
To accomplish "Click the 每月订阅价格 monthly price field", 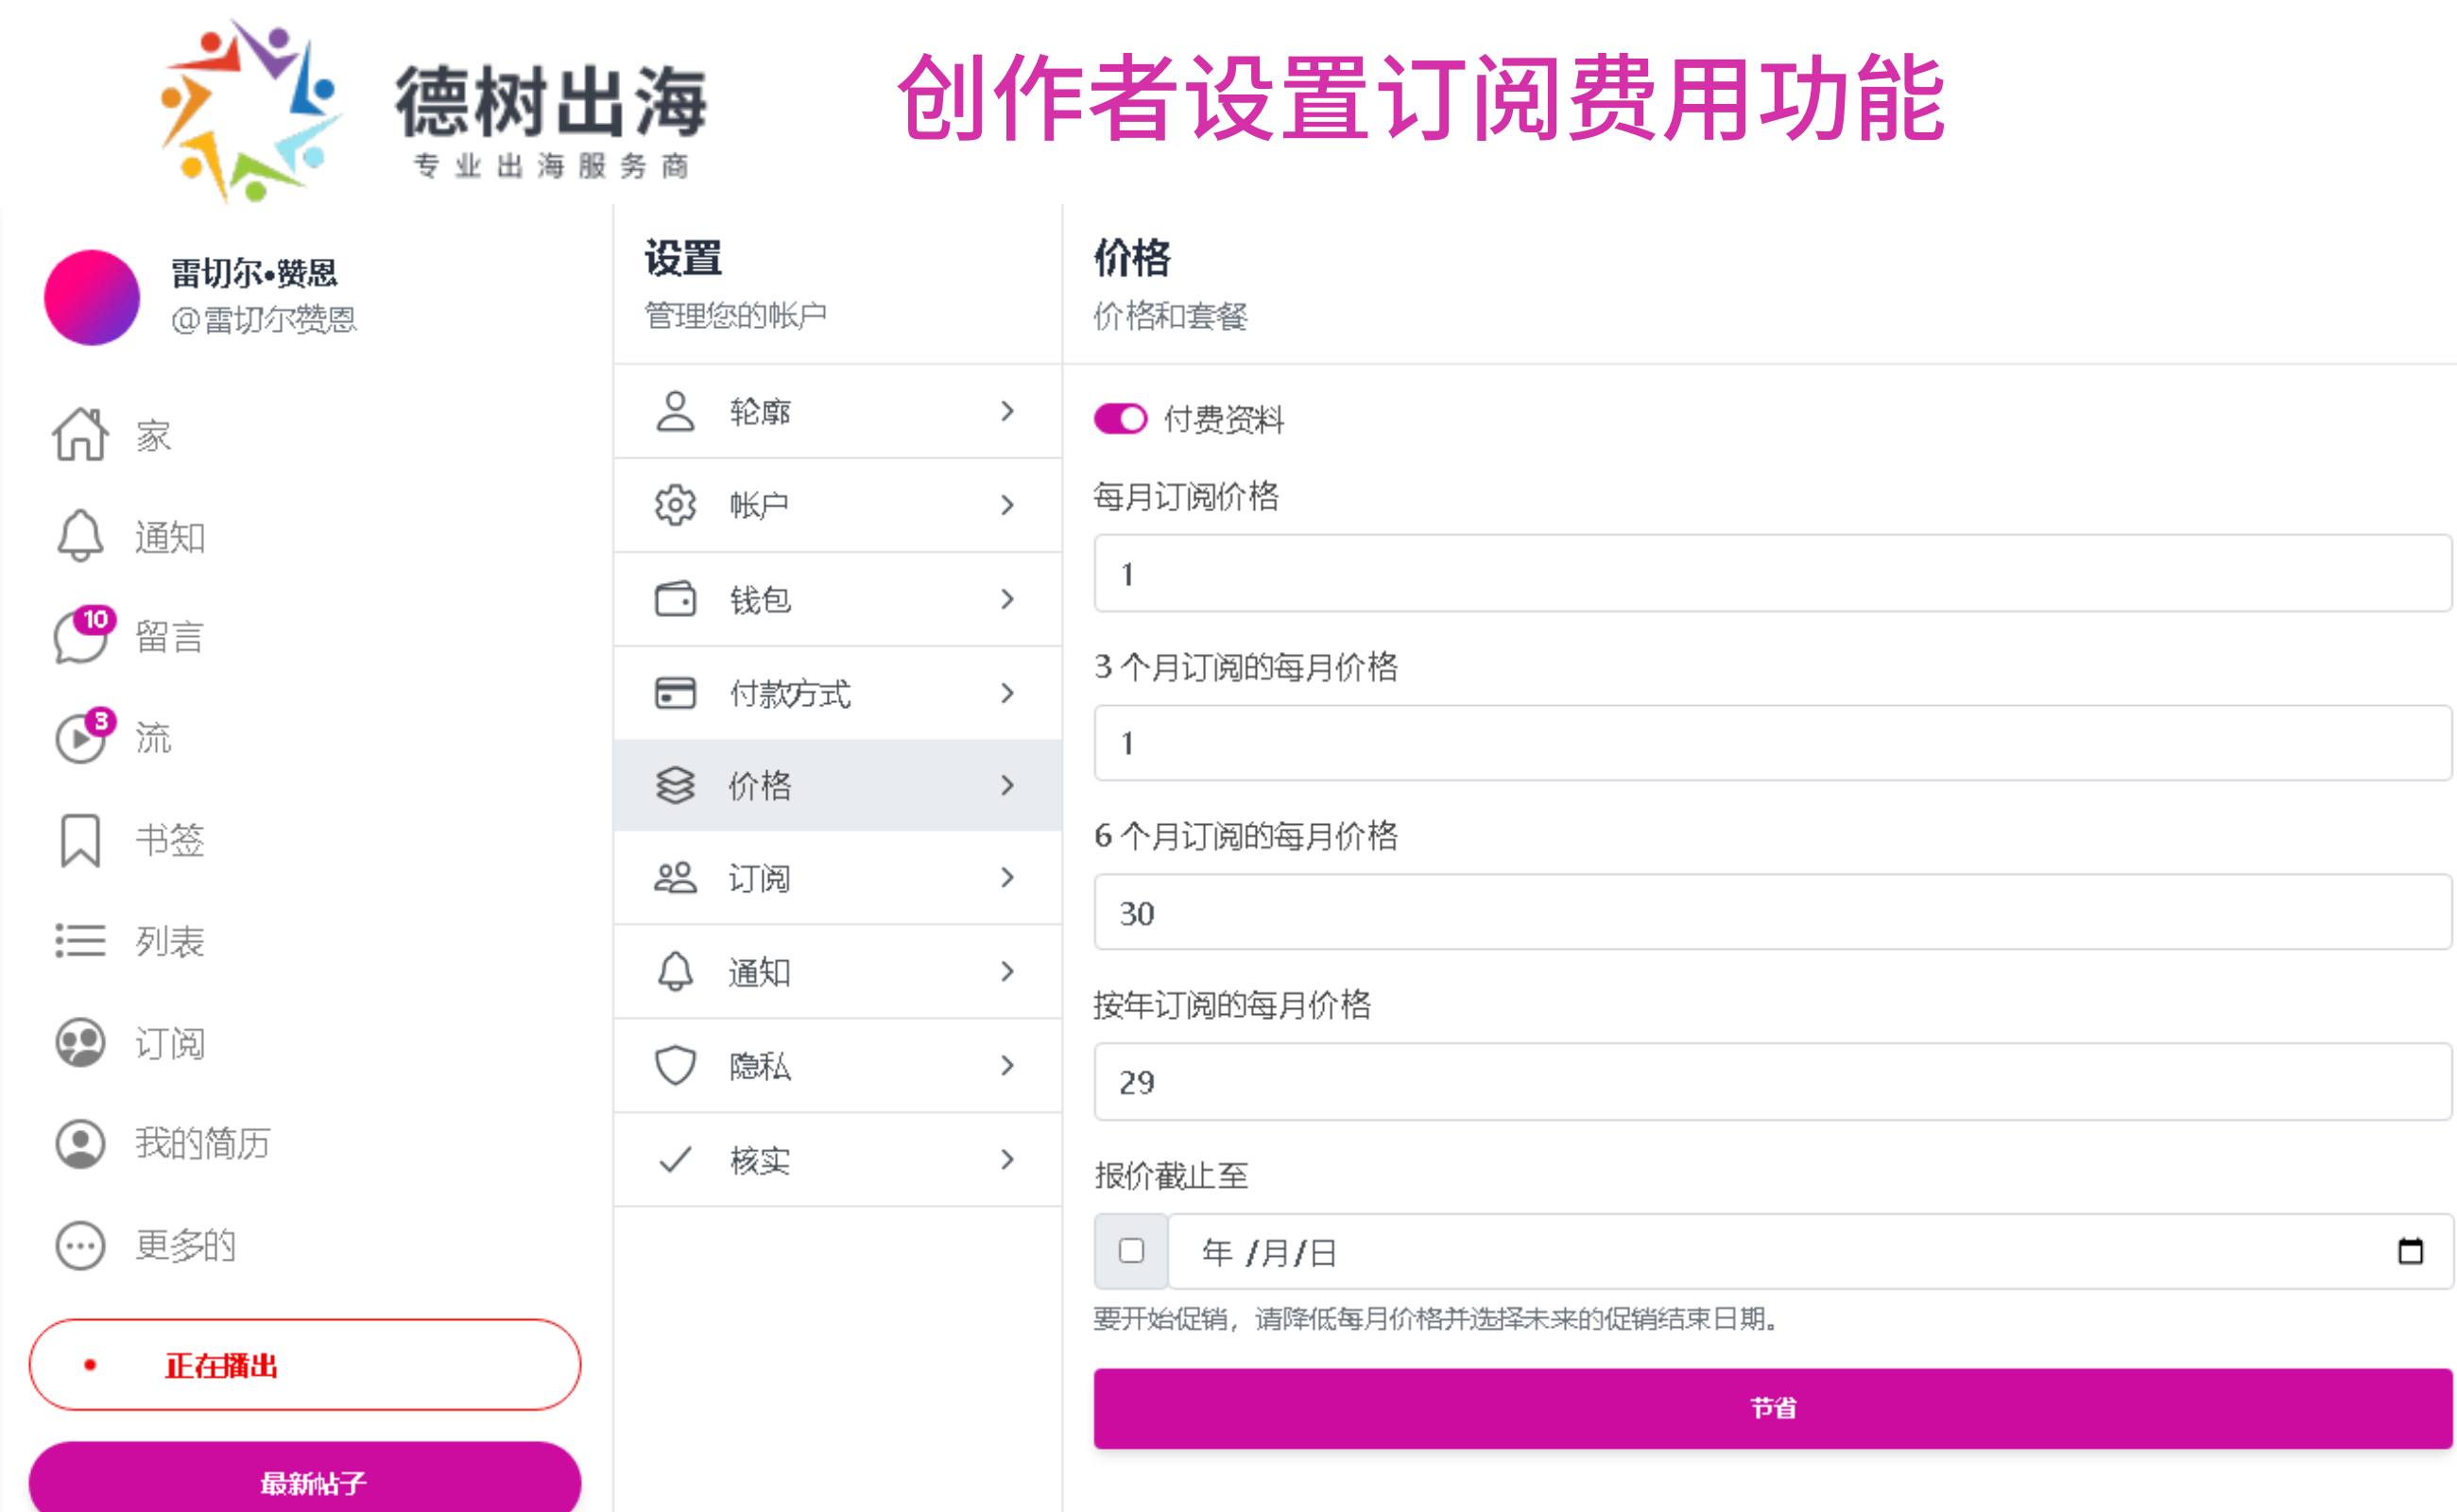I will tap(1772, 573).
